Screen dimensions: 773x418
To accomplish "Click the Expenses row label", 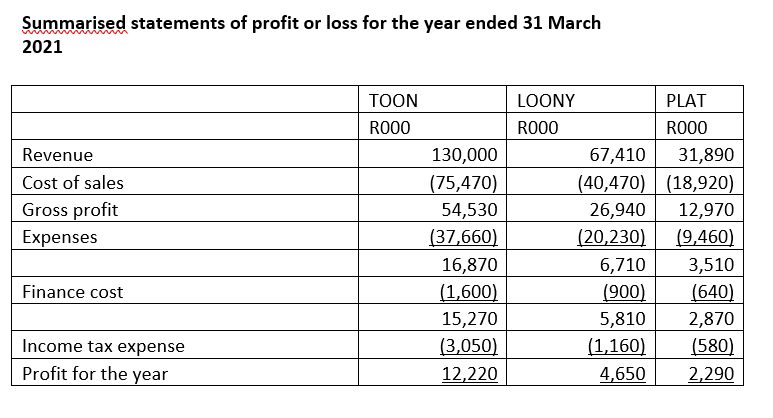I will 60,237.
